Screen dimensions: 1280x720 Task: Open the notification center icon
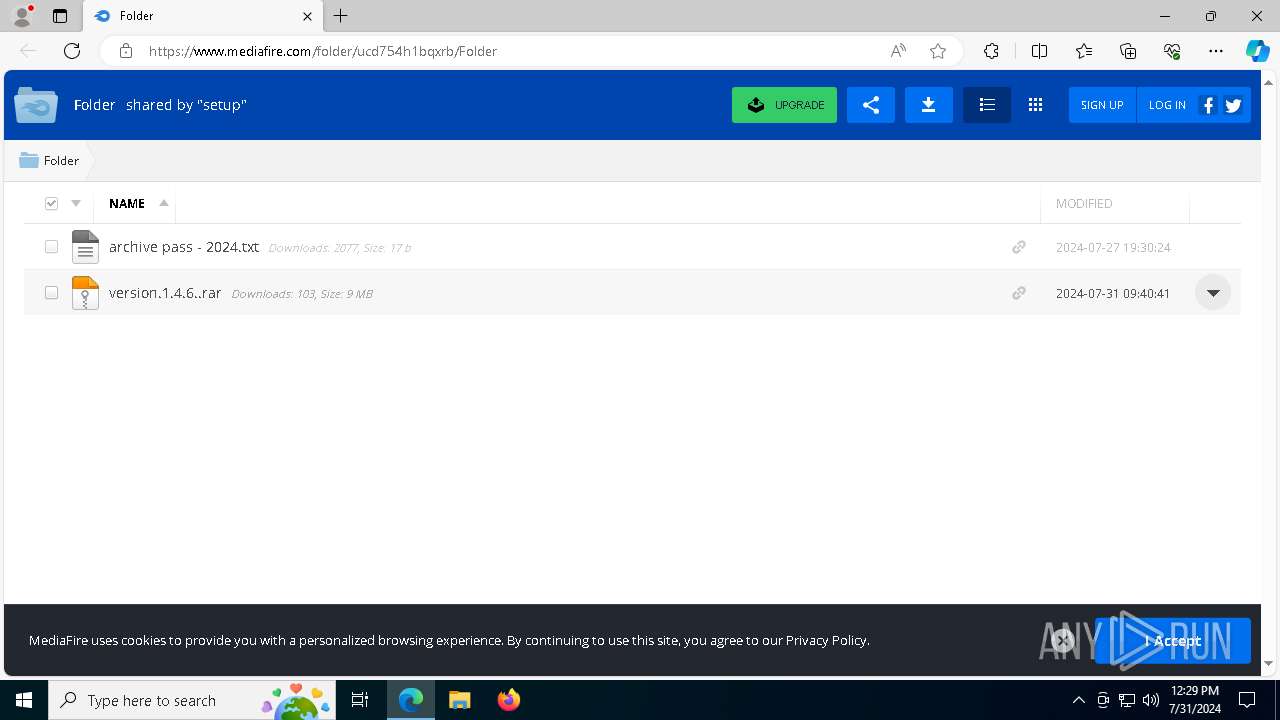click(x=1247, y=700)
